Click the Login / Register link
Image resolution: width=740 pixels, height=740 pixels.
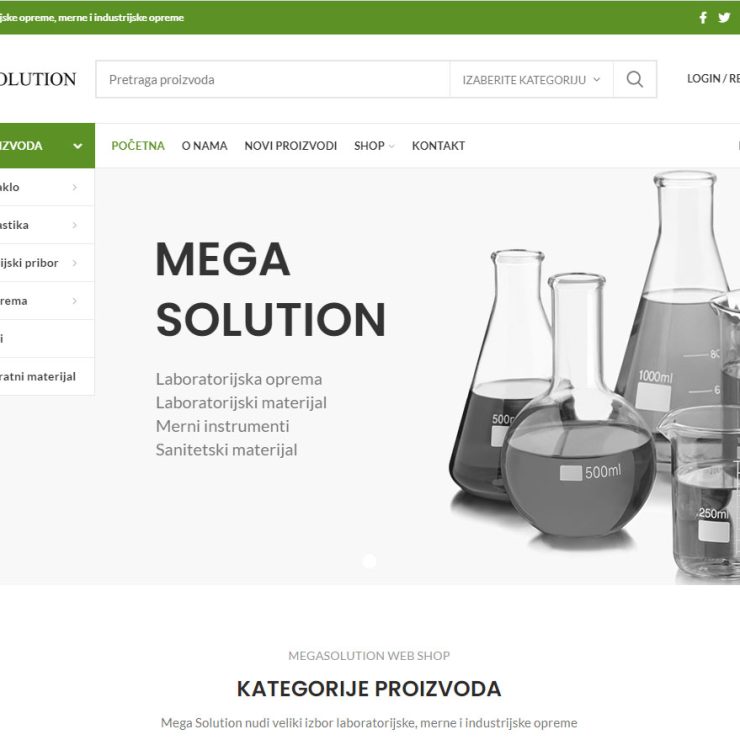click(x=713, y=79)
